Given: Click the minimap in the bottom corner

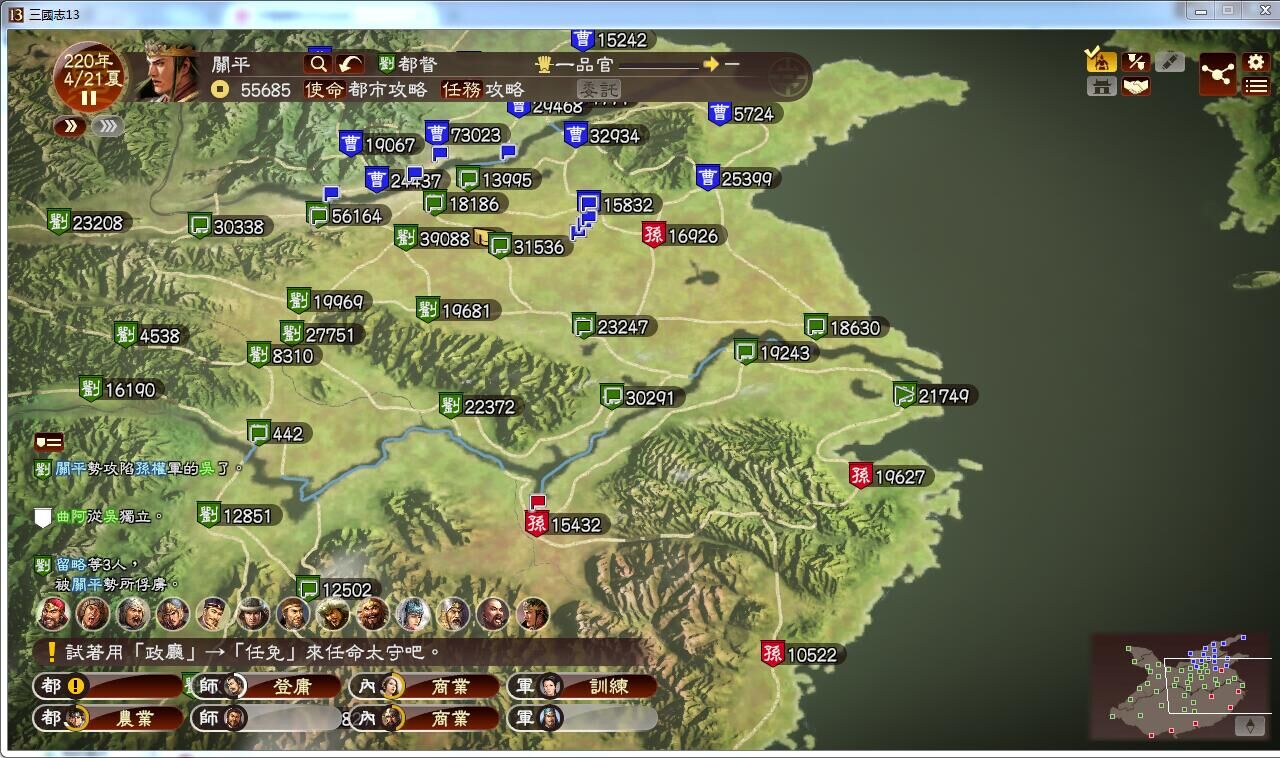Looking at the screenshot, I should pyautogui.click(x=1181, y=686).
